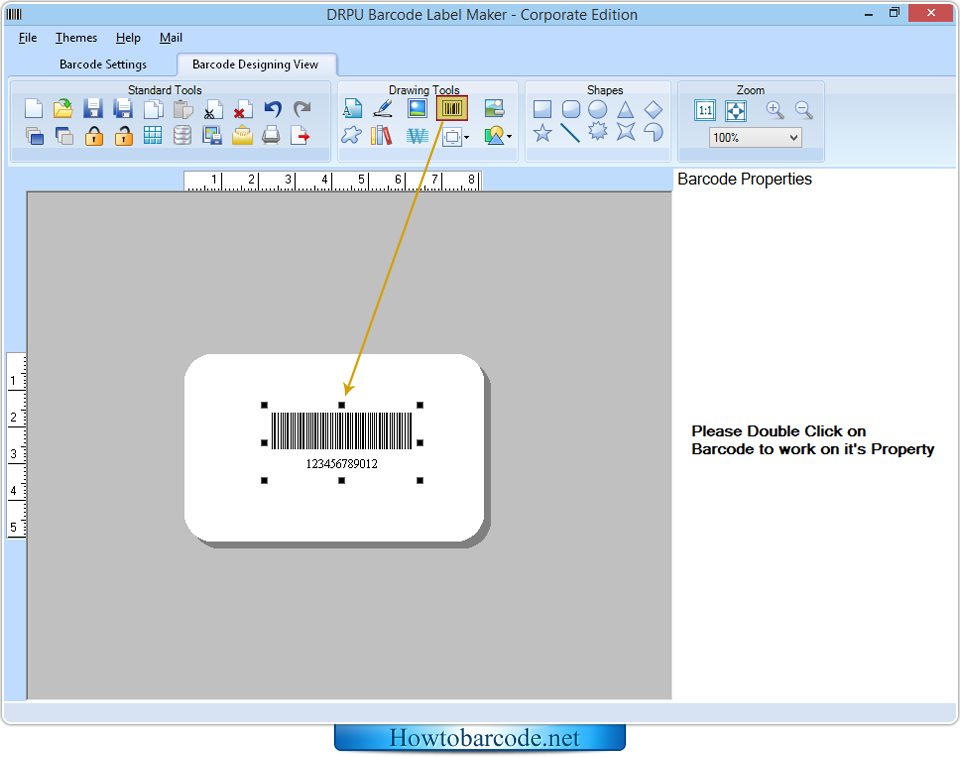This screenshot has height=757, width=960.
Task: Zoom in with magnifier plus
Action: click(775, 110)
